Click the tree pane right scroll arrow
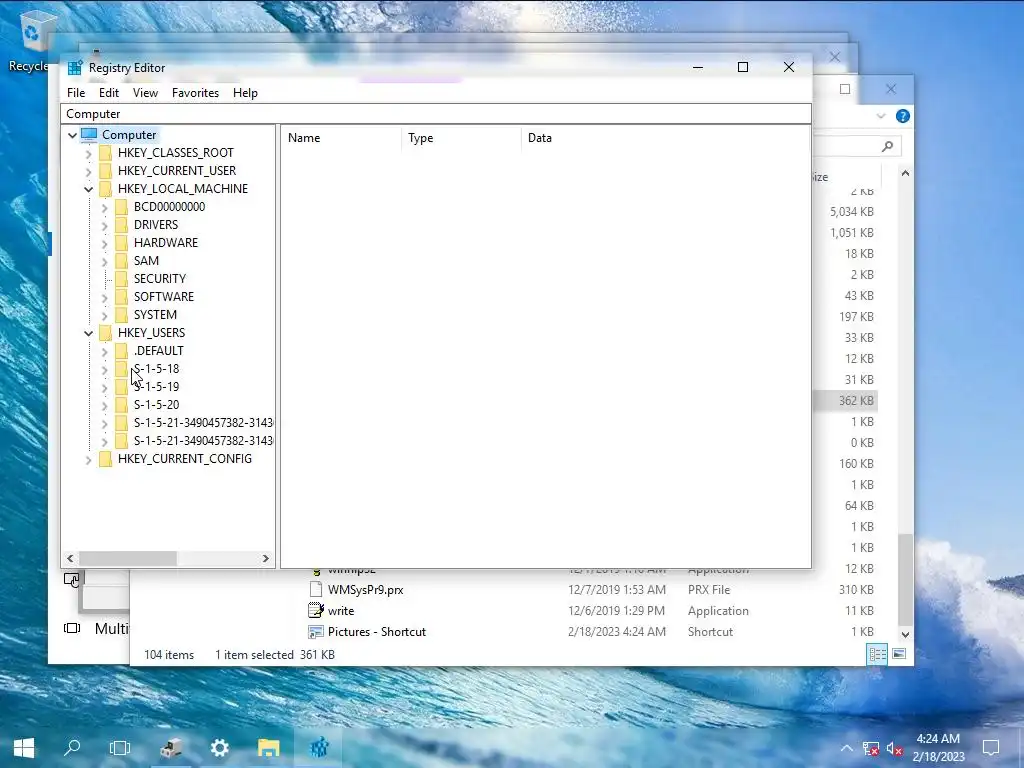This screenshot has height=768, width=1024. coord(265,558)
